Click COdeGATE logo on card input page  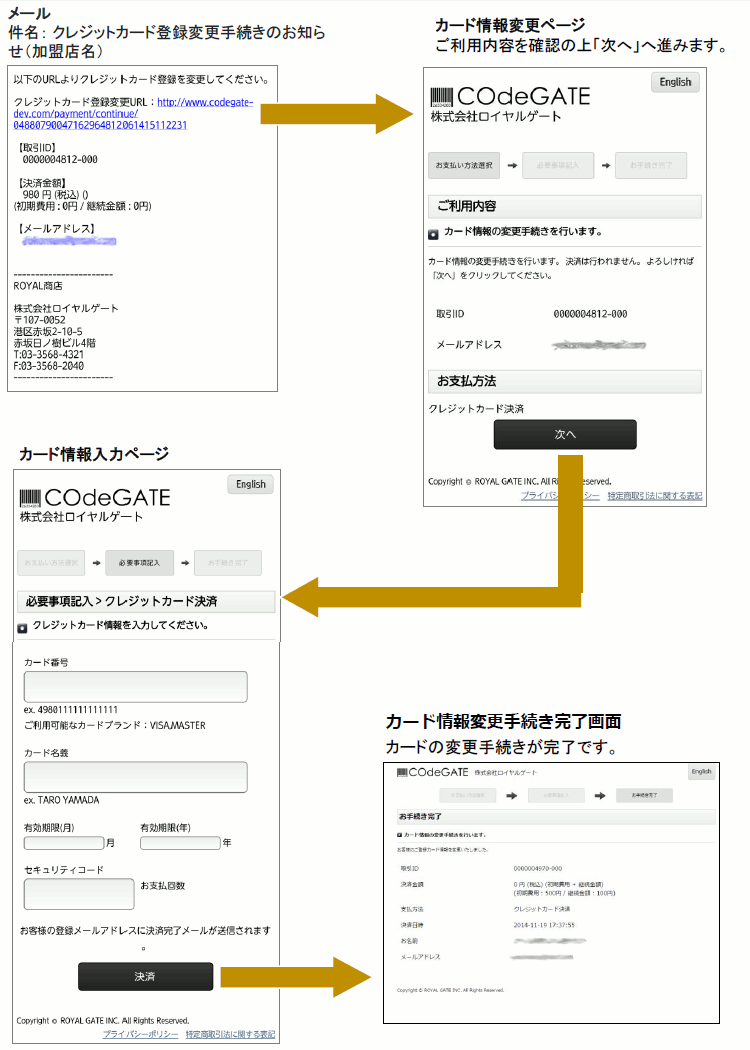pos(95,498)
